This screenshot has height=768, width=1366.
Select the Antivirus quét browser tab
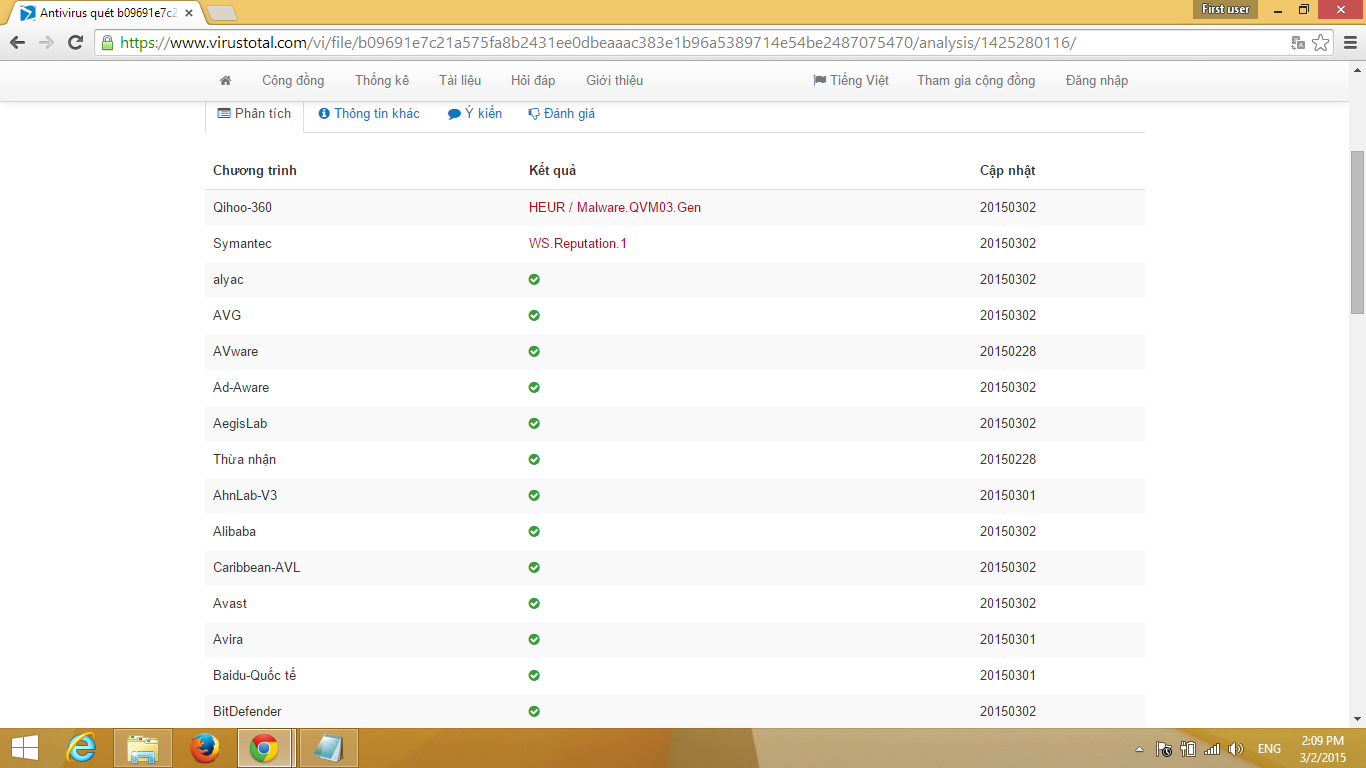point(105,13)
